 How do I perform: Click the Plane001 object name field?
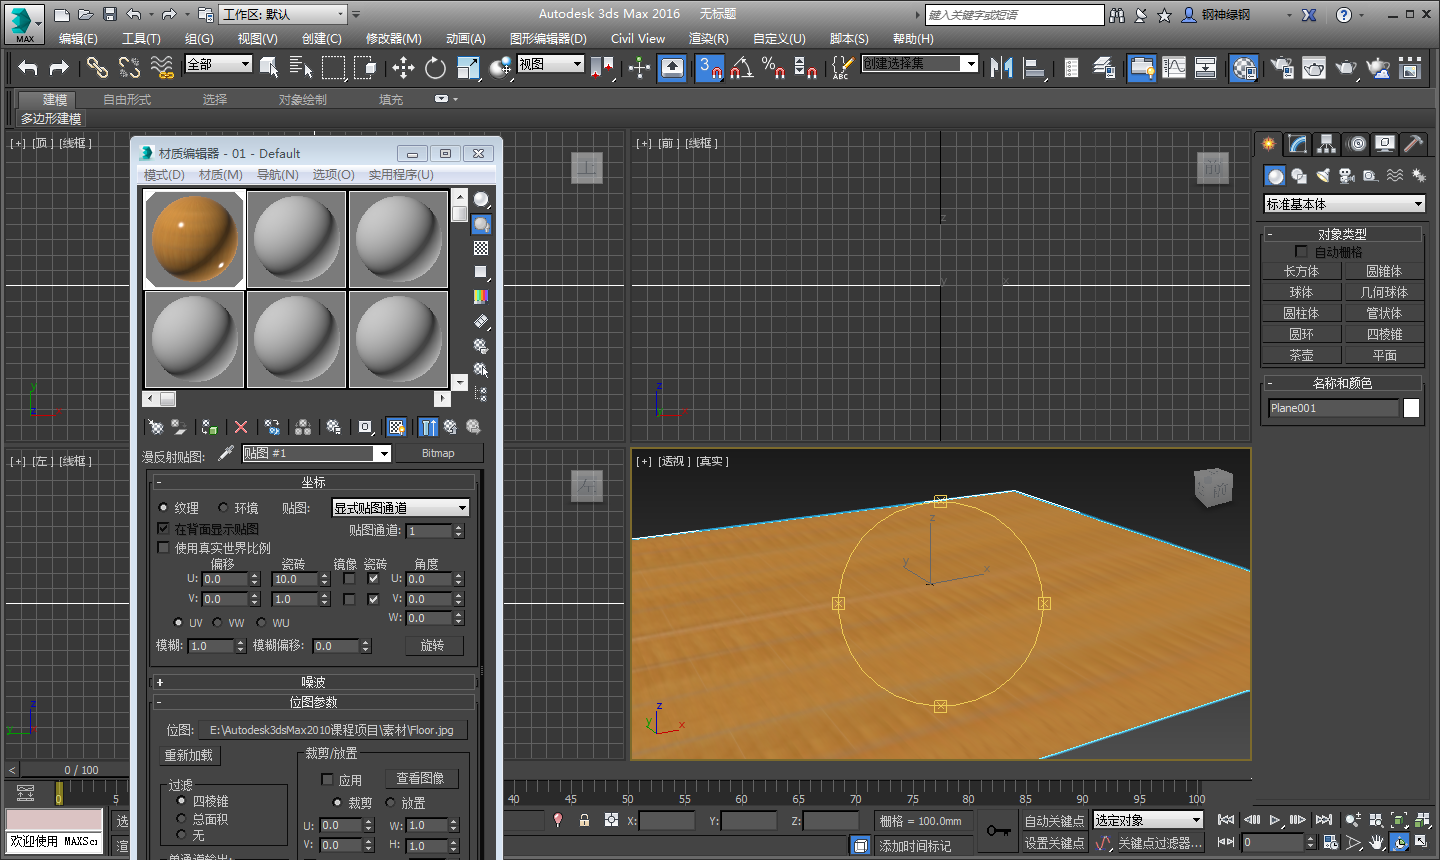click(1333, 408)
